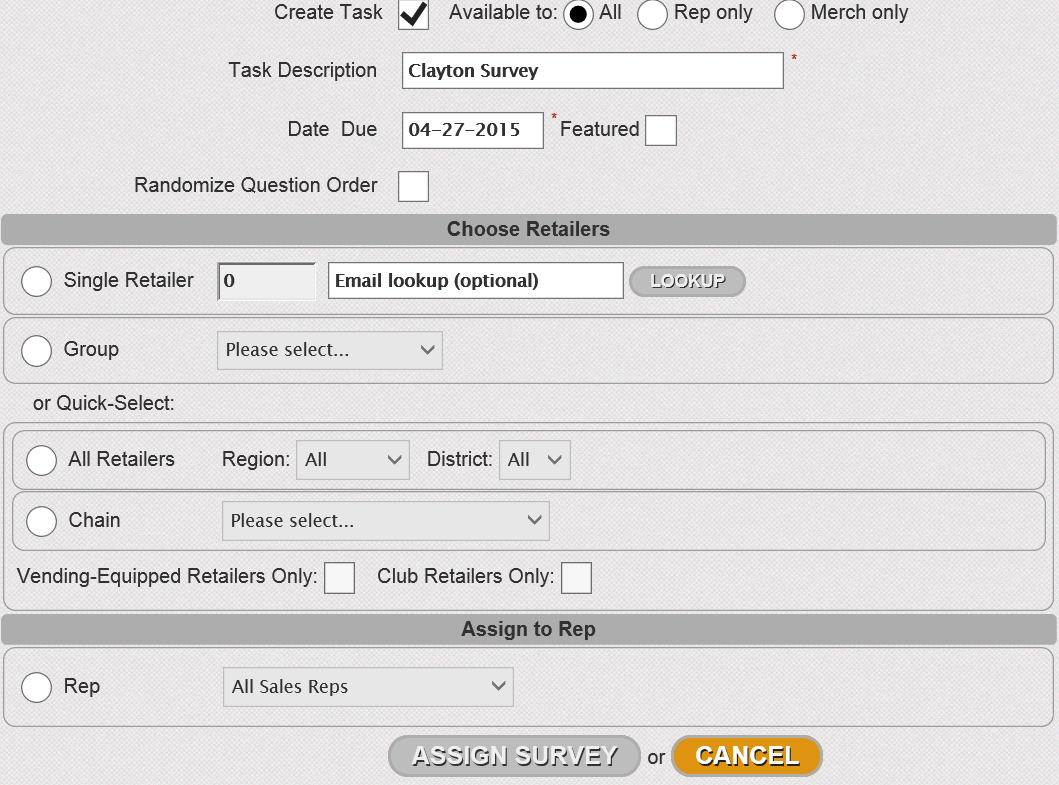The image size is (1059, 785).
Task: Open the All Sales Reps dropdown
Action: [368, 687]
